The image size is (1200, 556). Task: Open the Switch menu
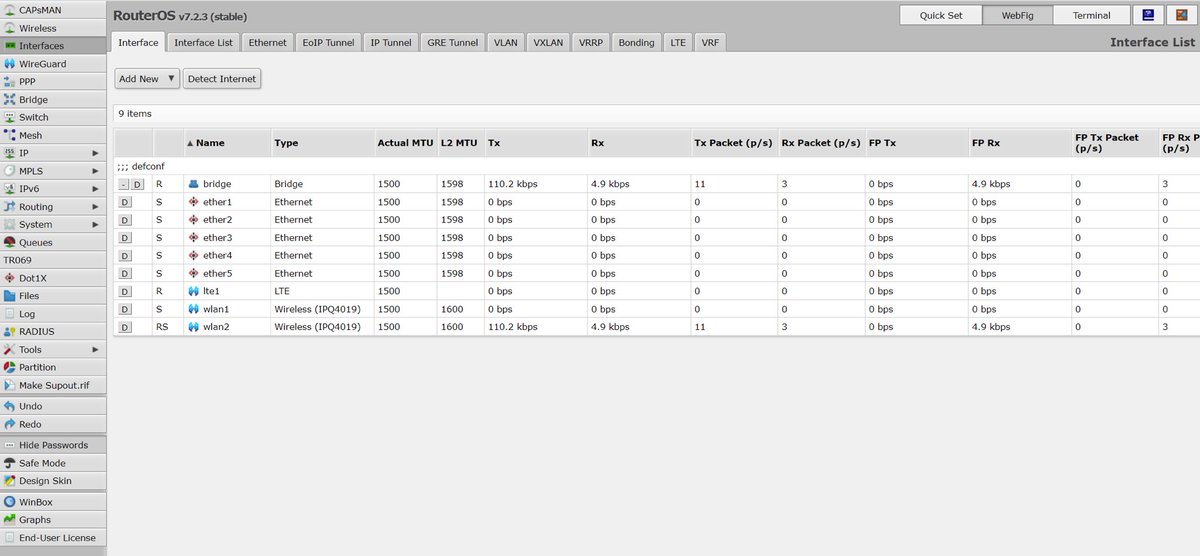point(53,117)
